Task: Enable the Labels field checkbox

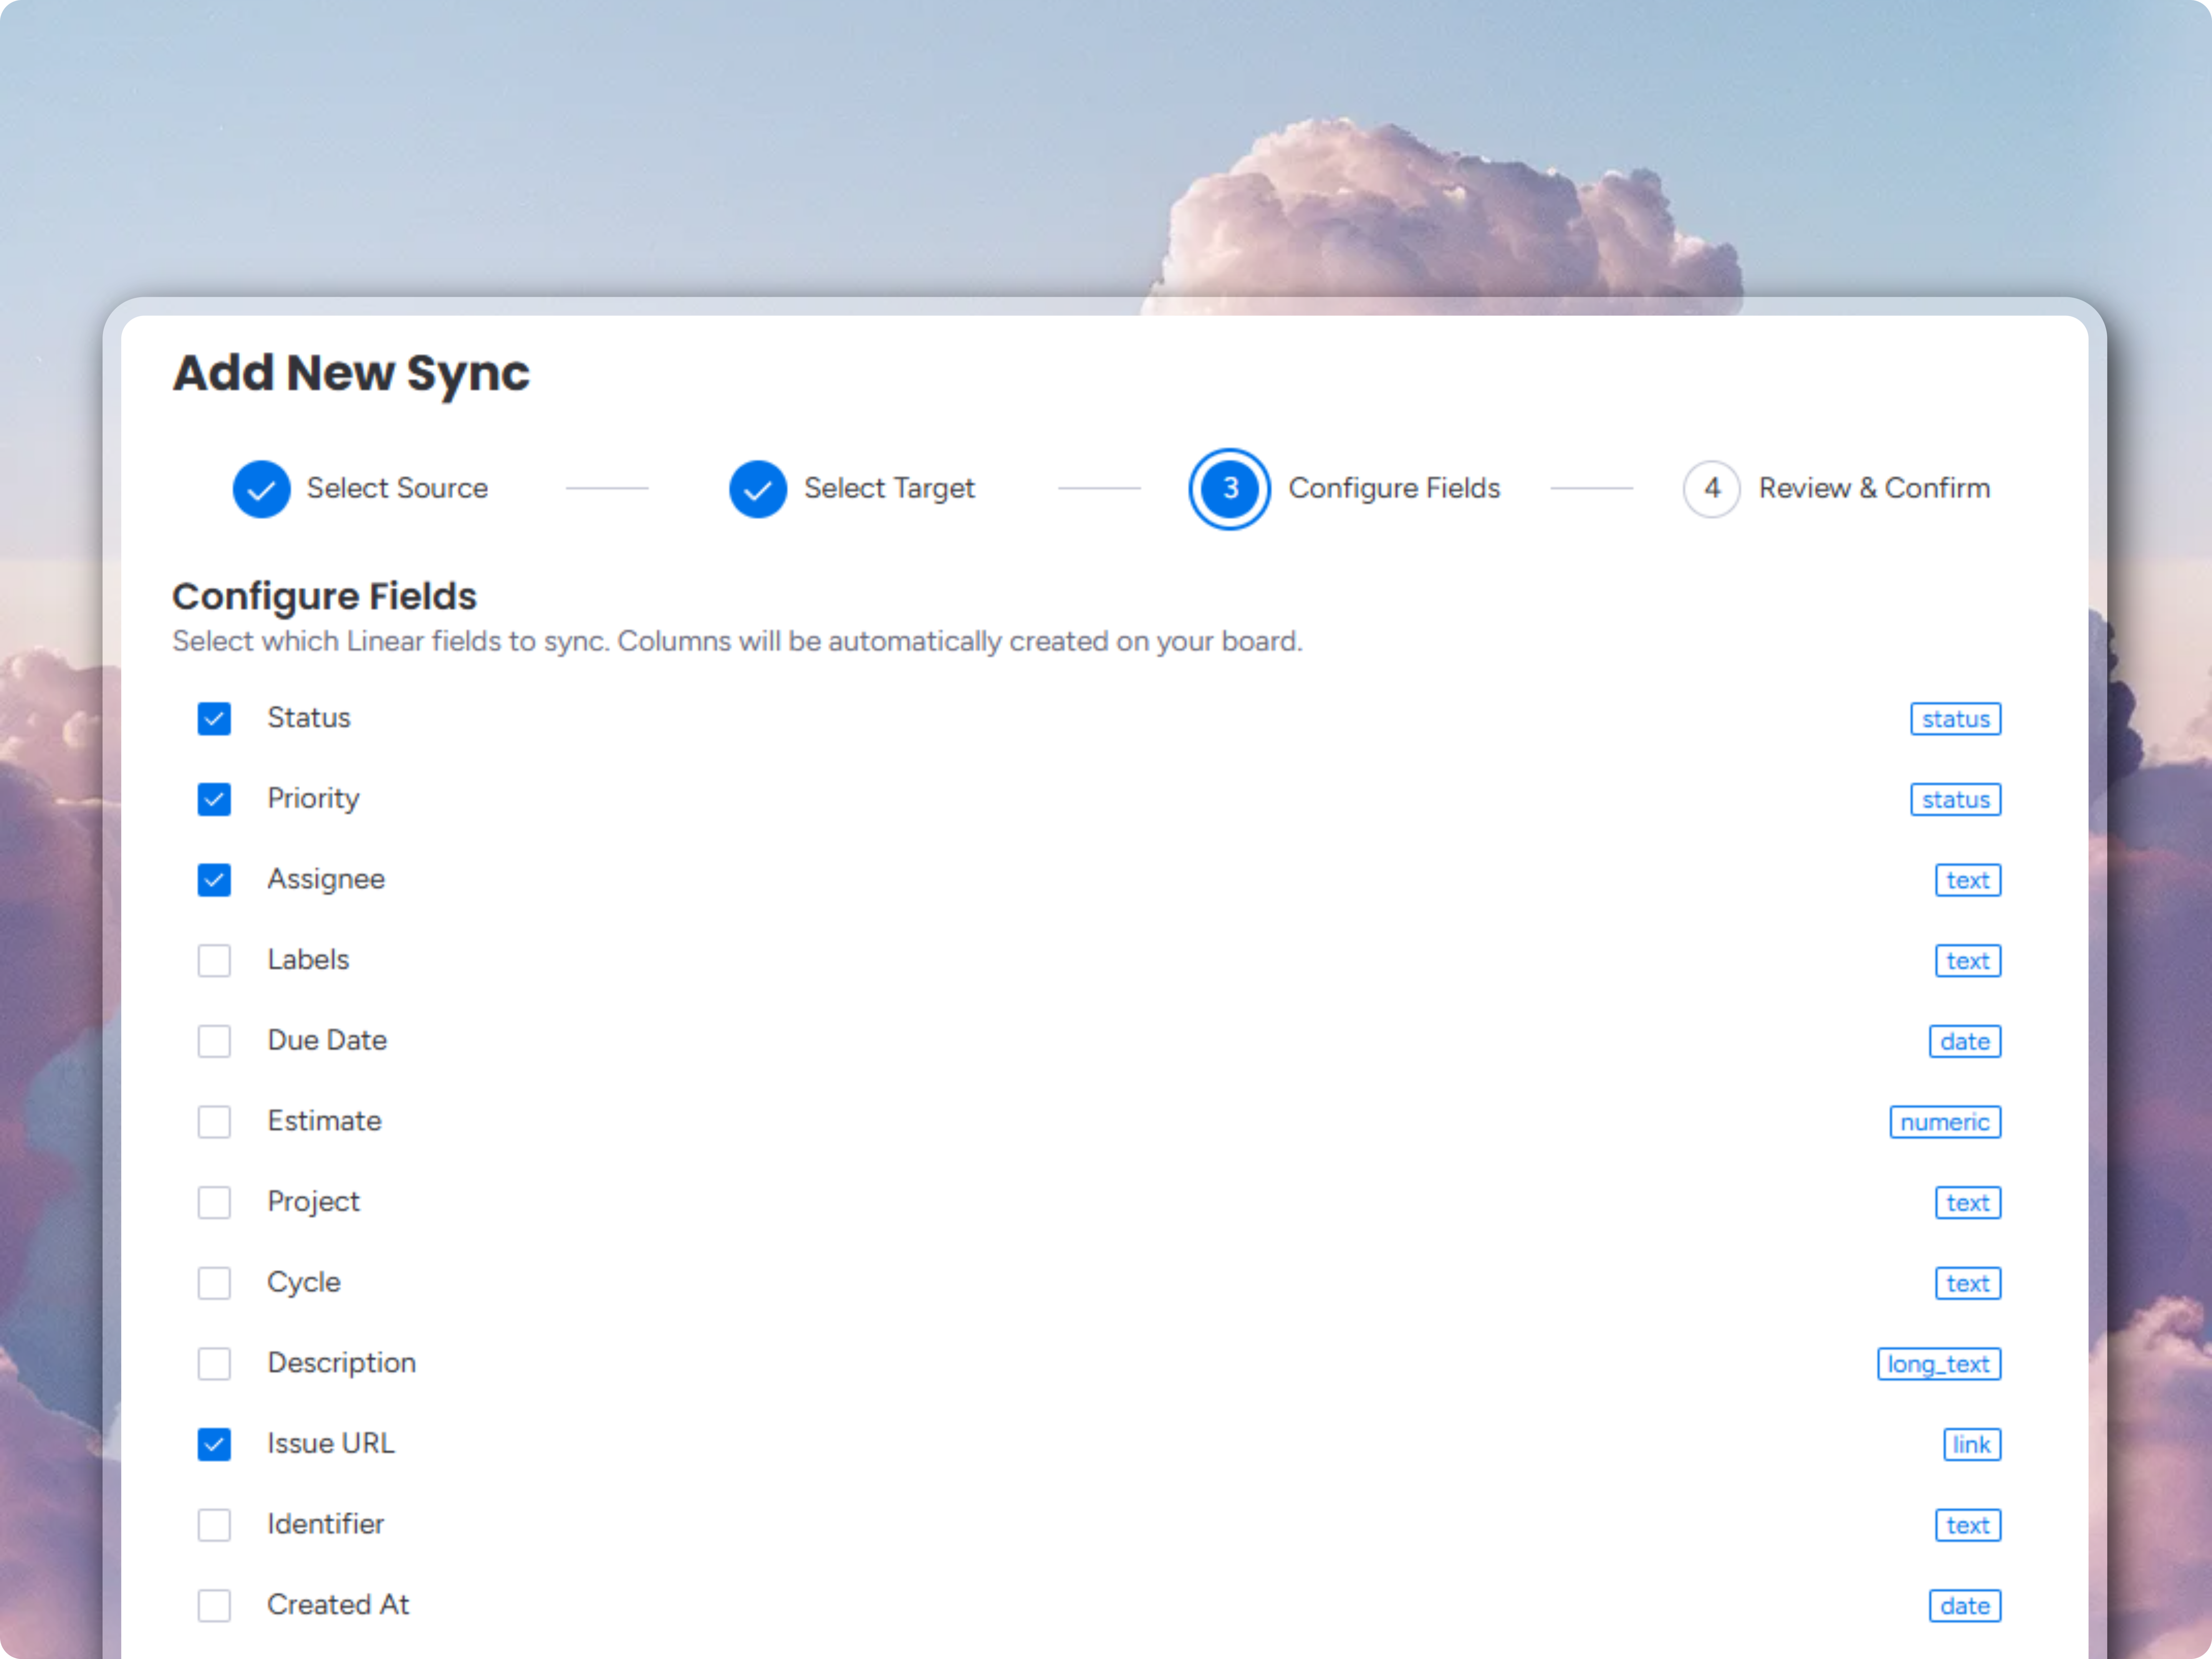Action: tap(214, 961)
